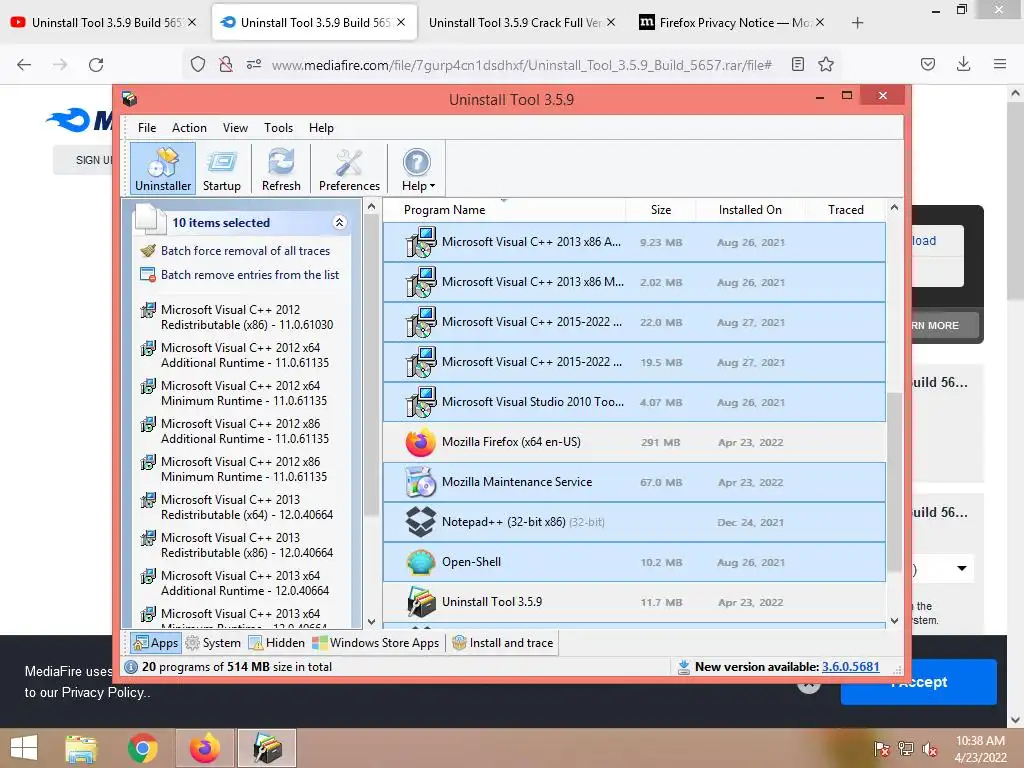This screenshot has height=768, width=1024.
Task: Sort by Traced column header
Action: point(846,210)
